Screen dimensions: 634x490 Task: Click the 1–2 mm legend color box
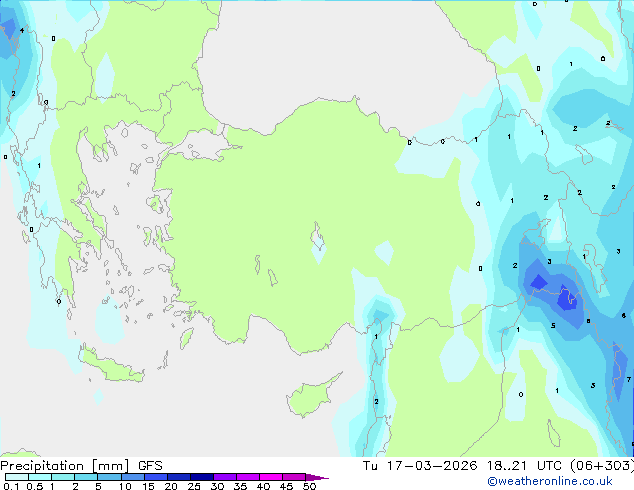click(x=63, y=477)
